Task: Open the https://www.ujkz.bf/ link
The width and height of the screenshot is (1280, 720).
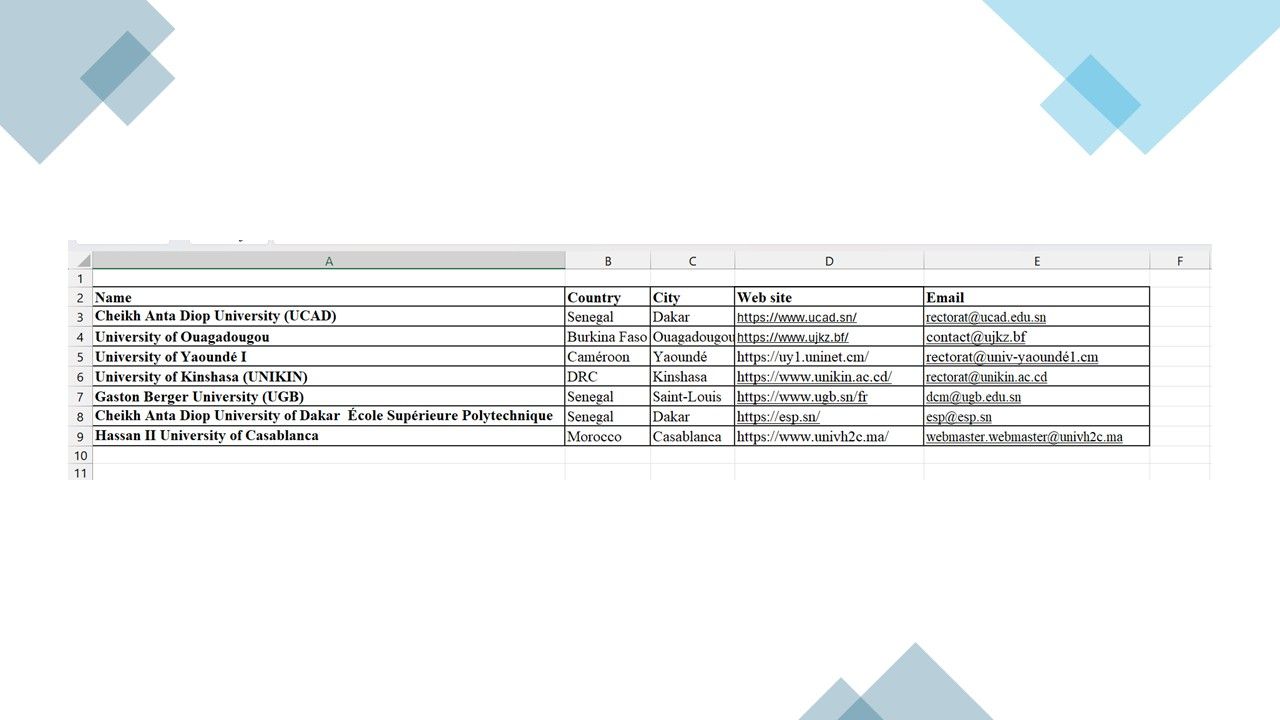Action: coord(792,338)
